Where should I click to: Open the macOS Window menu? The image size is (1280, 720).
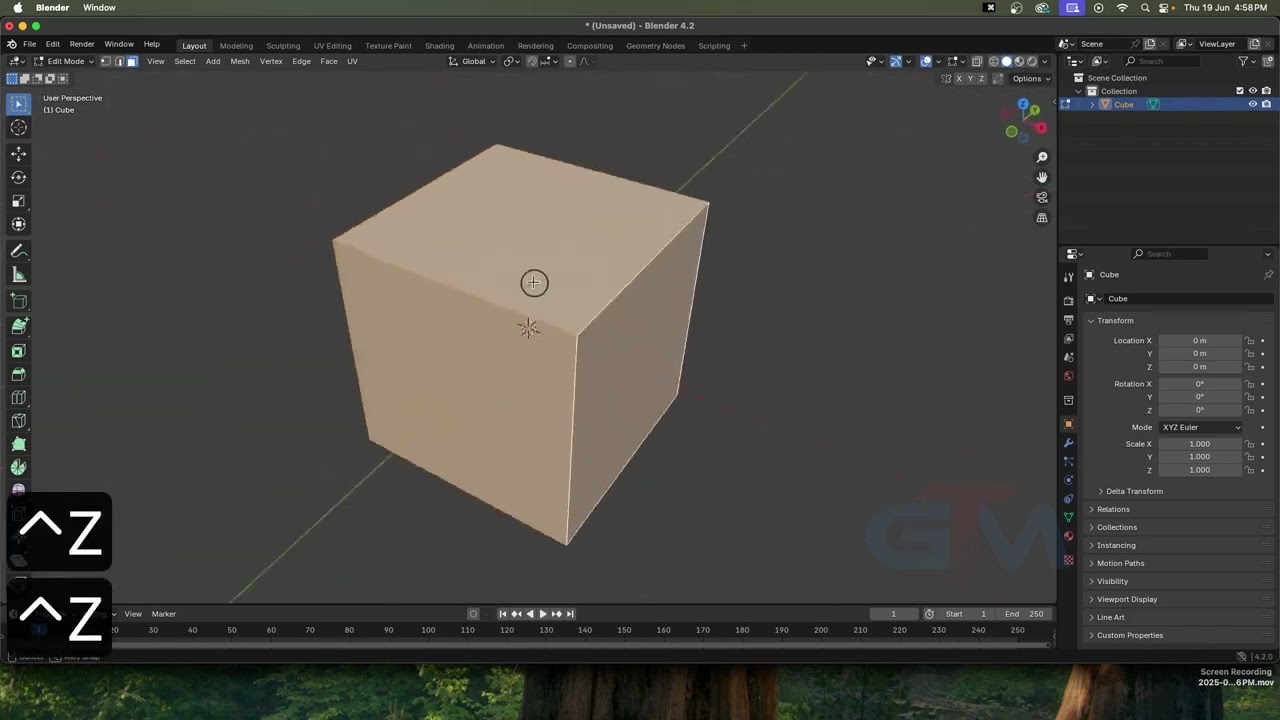[99, 8]
